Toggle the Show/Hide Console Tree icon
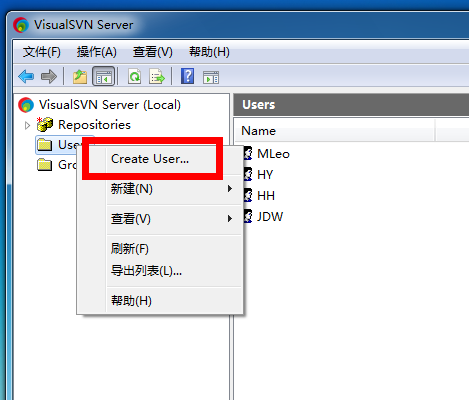 pos(103,76)
